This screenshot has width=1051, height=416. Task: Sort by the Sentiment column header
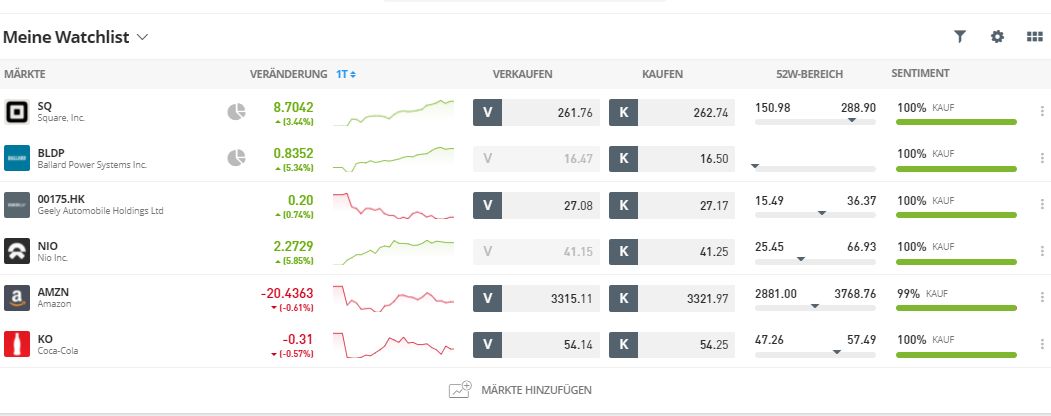pos(920,74)
